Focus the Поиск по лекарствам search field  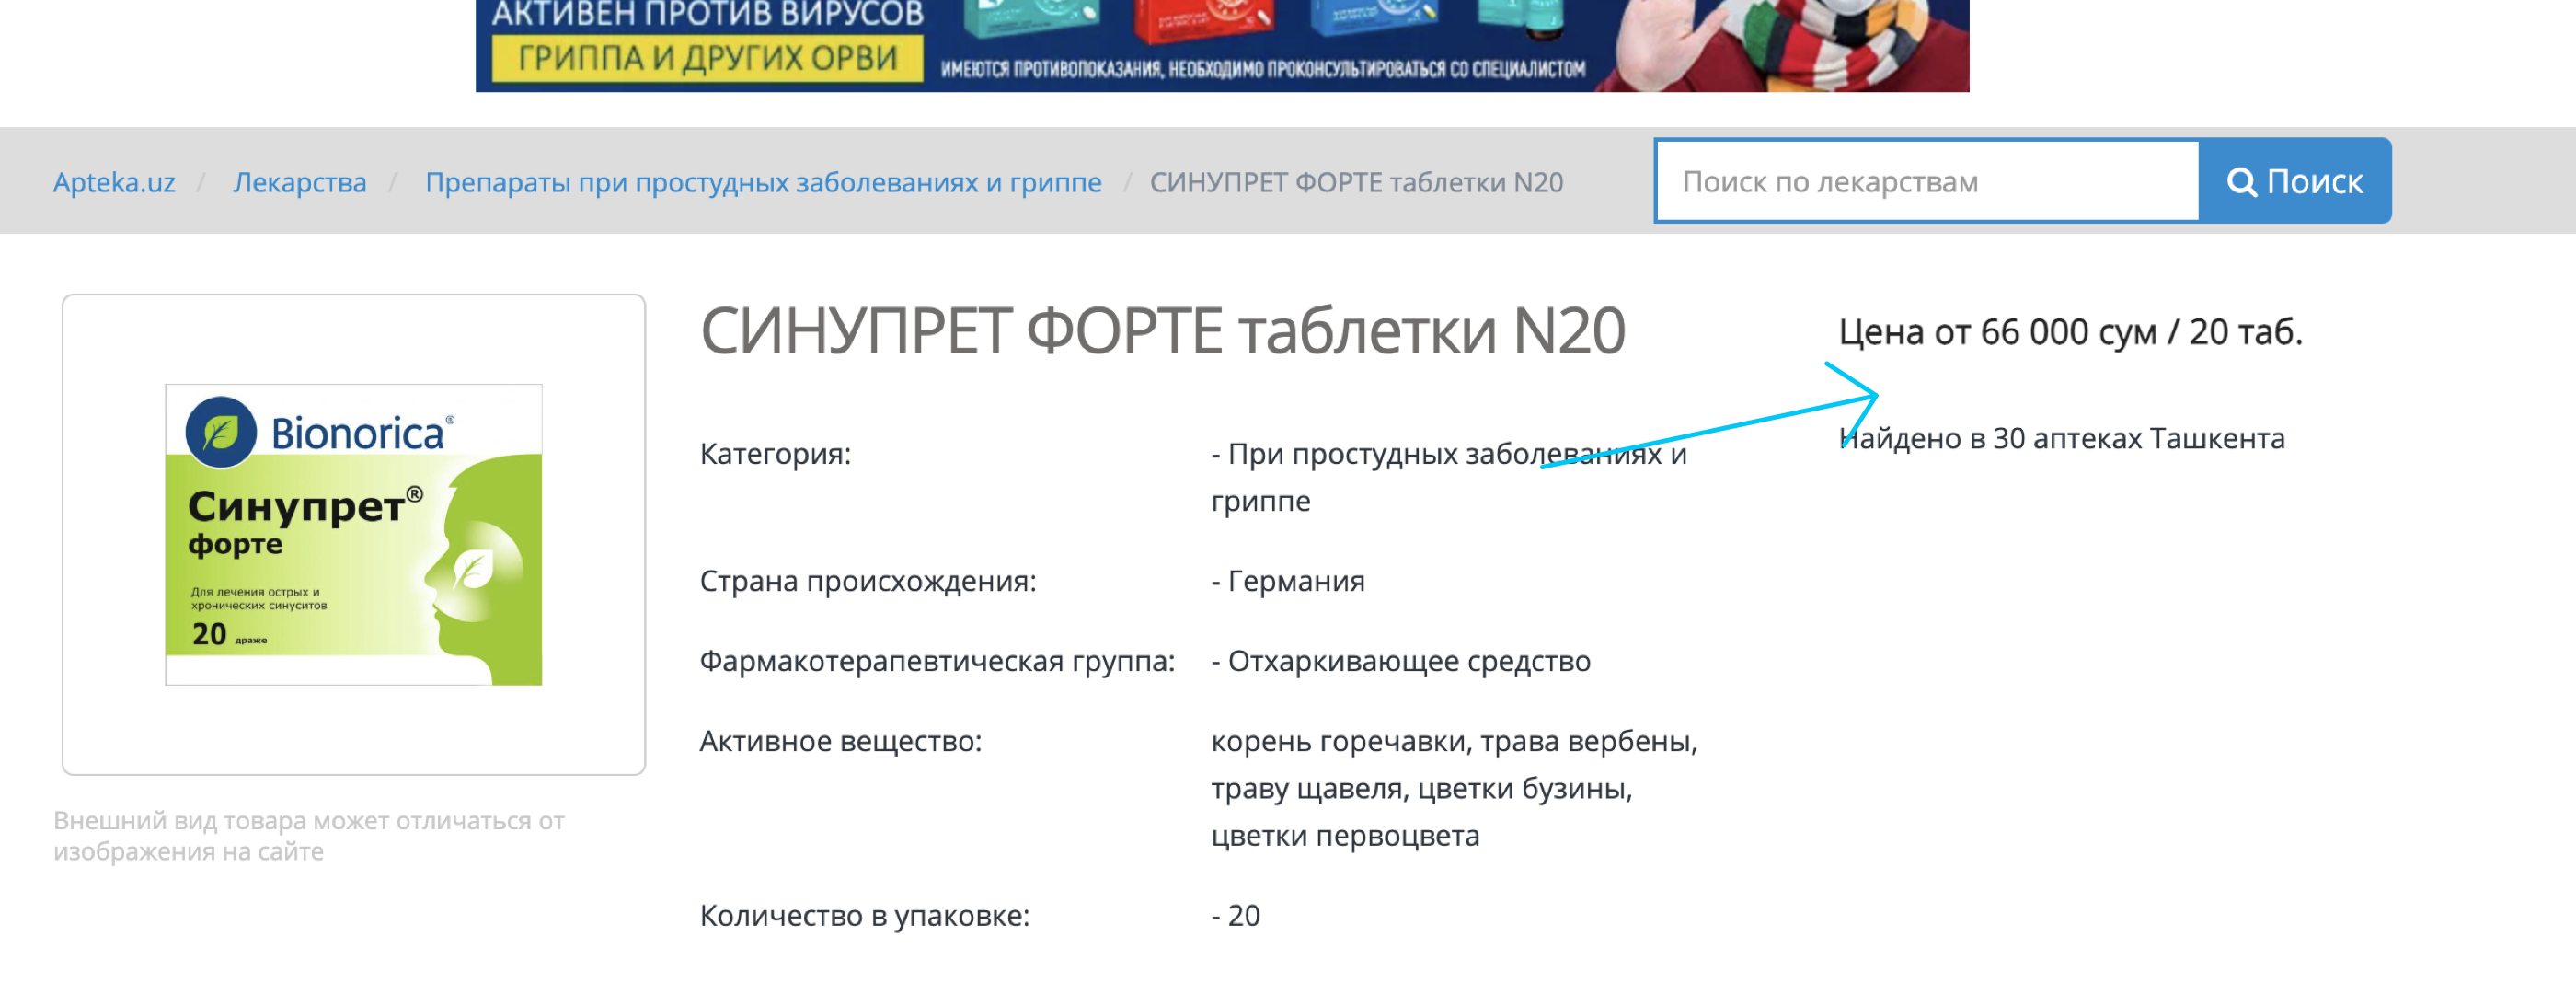(1927, 181)
